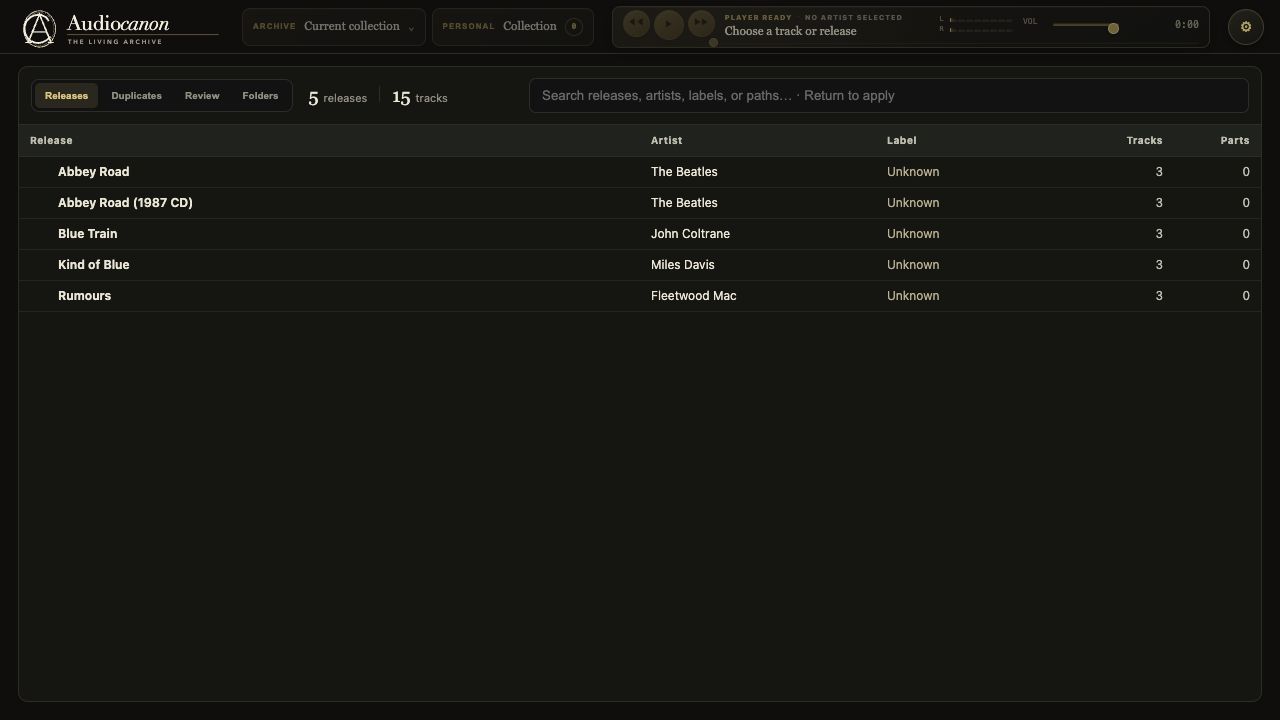
Task: Open settings via the gear icon
Action: [1246, 27]
